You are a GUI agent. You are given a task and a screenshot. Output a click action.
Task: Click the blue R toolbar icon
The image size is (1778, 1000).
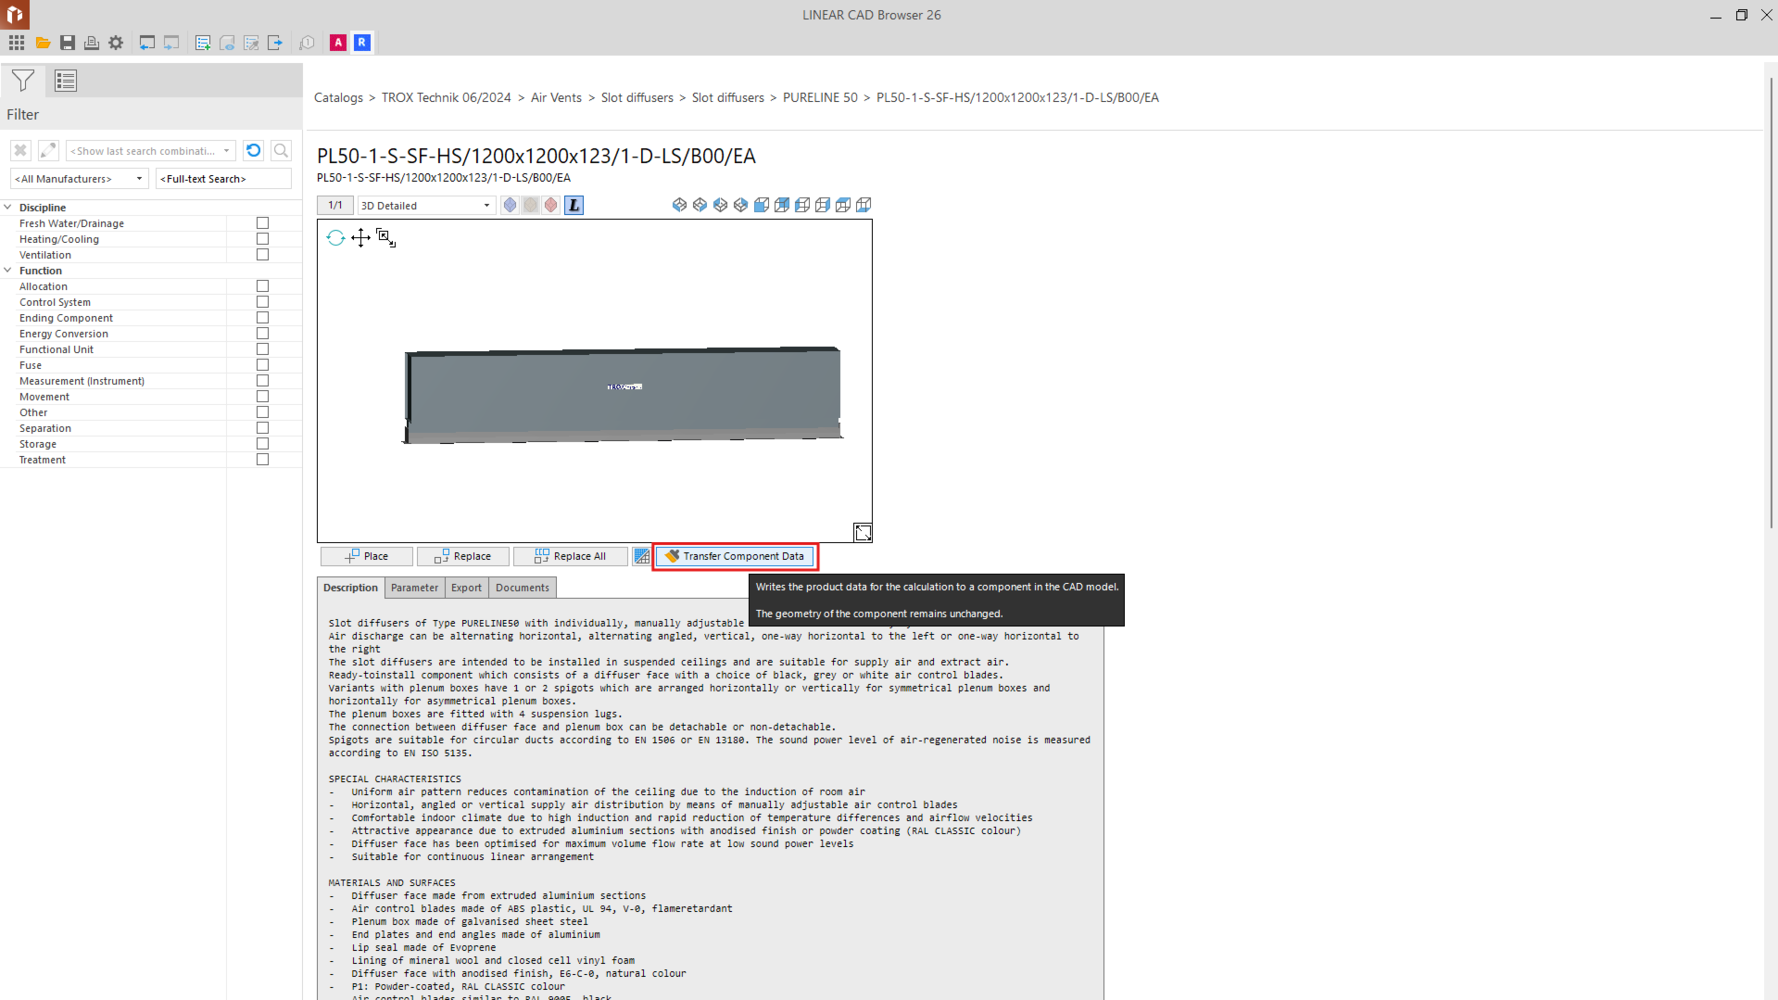pyautogui.click(x=362, y=43)
